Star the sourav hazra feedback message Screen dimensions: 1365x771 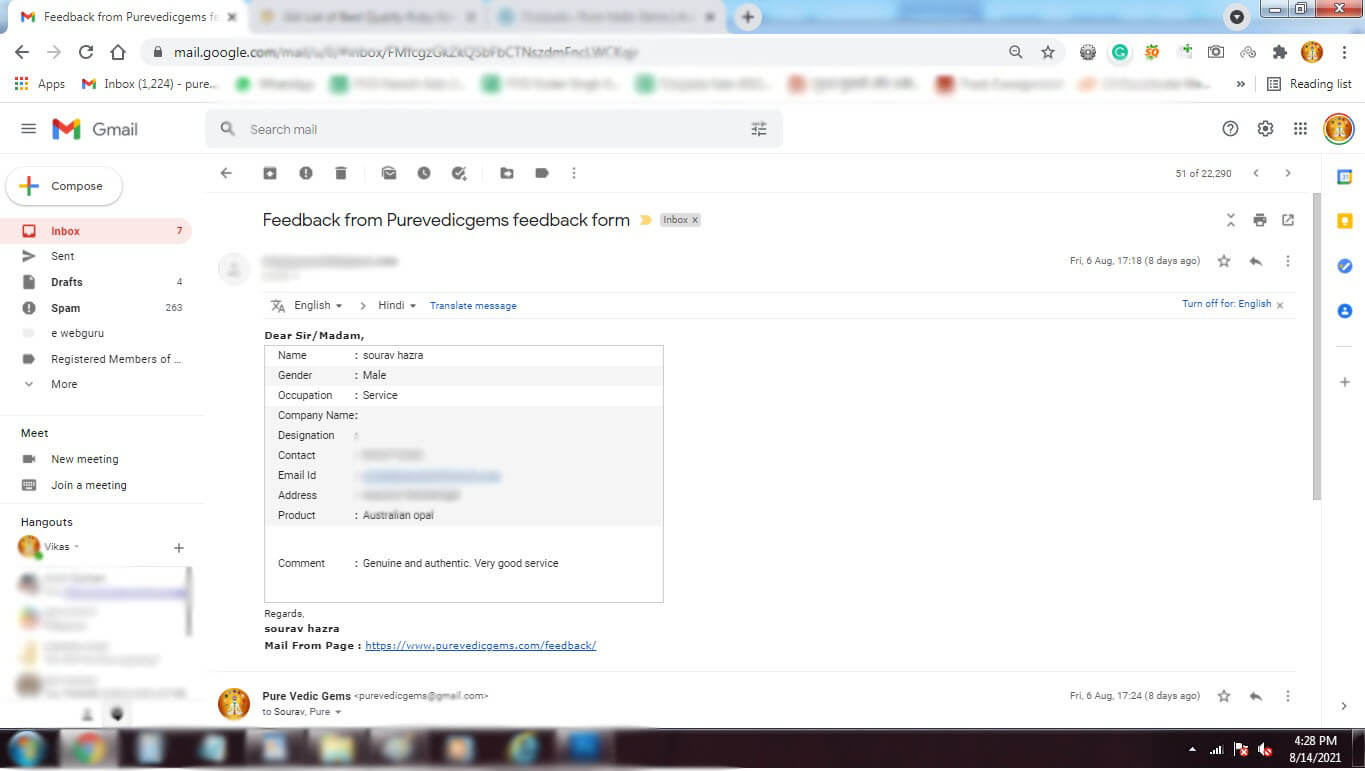pos(1224,261)
